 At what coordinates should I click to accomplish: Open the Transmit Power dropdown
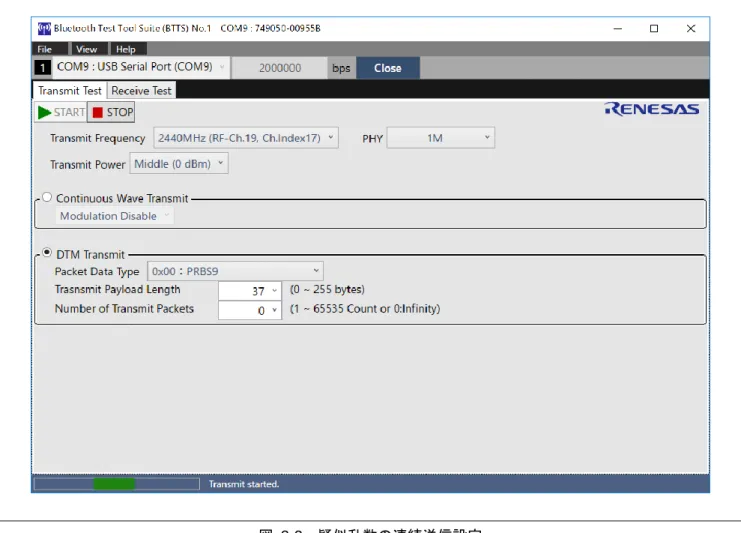coord(179,163)
